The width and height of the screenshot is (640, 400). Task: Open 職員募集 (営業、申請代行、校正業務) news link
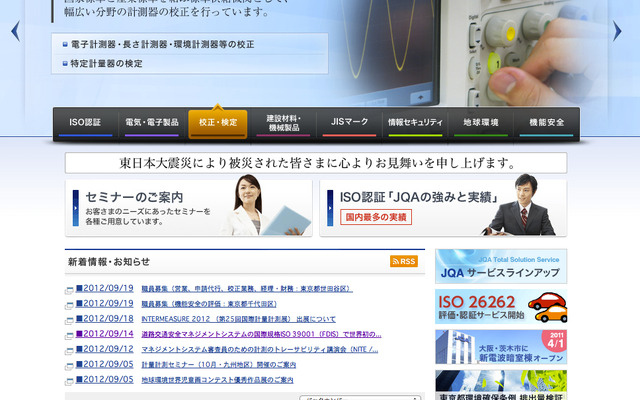coord(247,289)
